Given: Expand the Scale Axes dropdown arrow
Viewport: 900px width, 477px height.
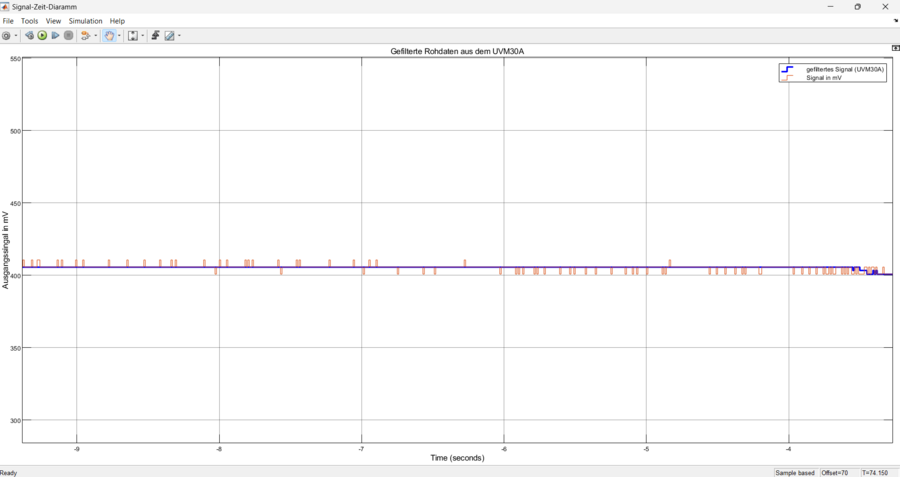Looking at the screenshot, I should [x=142, y=36].
